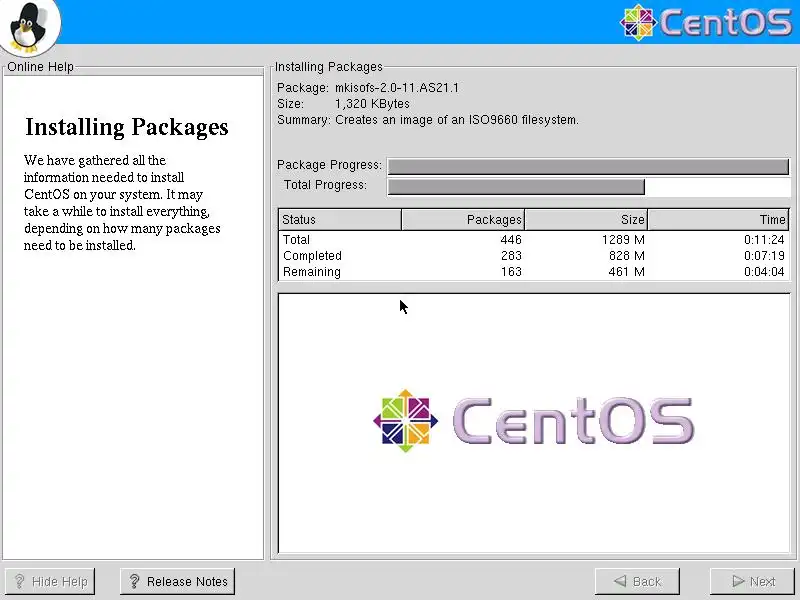Image resolution: width=800 pixels, height=600 pixels.
Task: Select the Status column header
Action: click(340, 219)
